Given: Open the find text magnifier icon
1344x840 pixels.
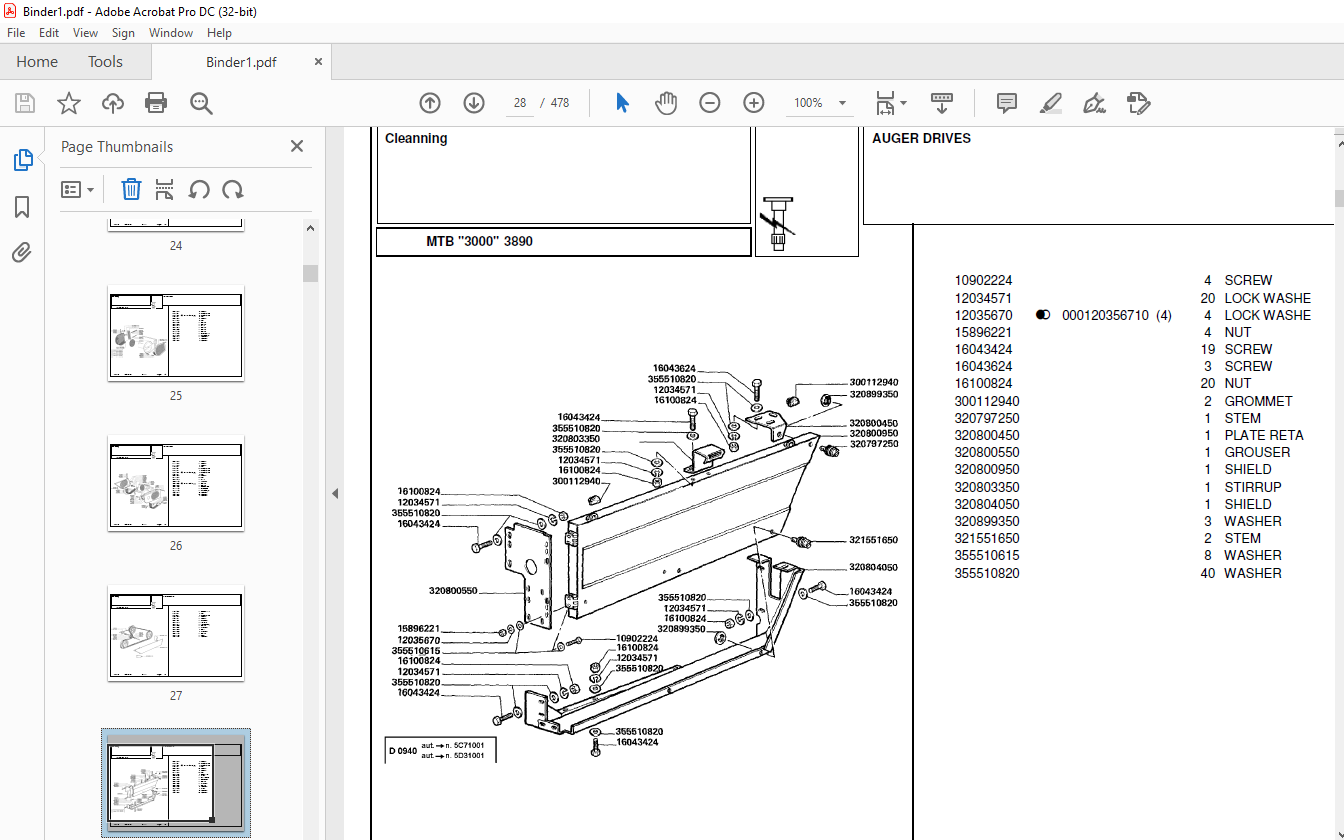Looking at the screenshot, I should coord(201,103).
